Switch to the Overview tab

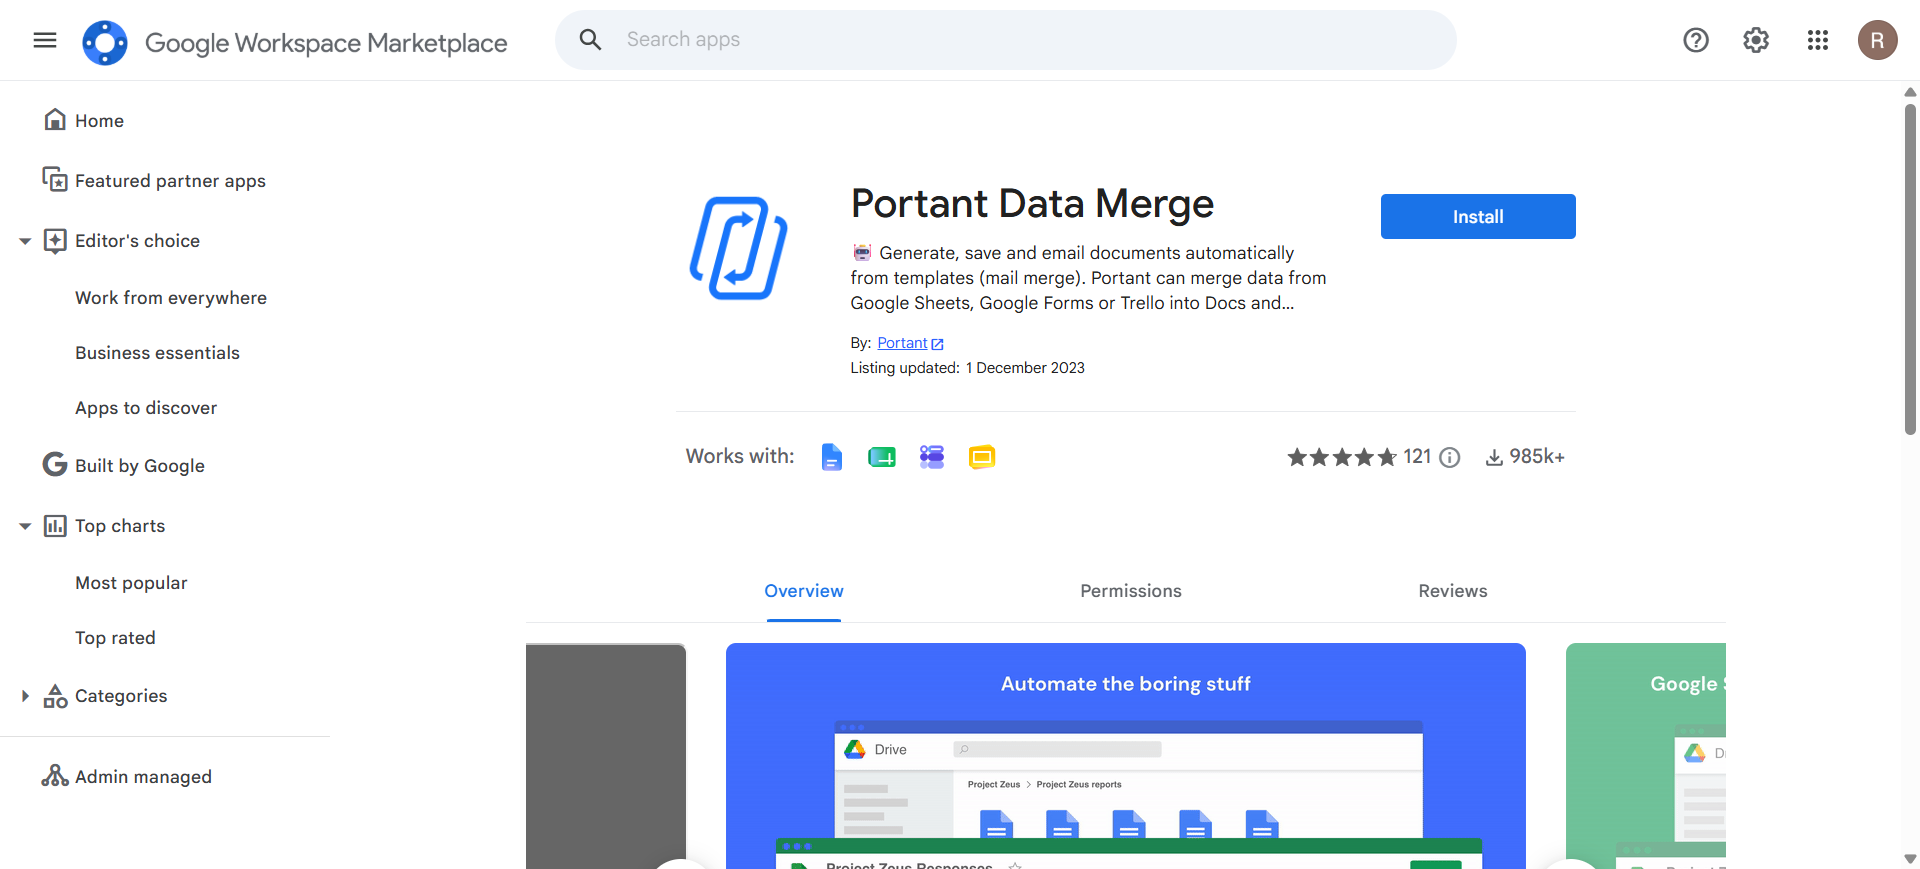804,591
